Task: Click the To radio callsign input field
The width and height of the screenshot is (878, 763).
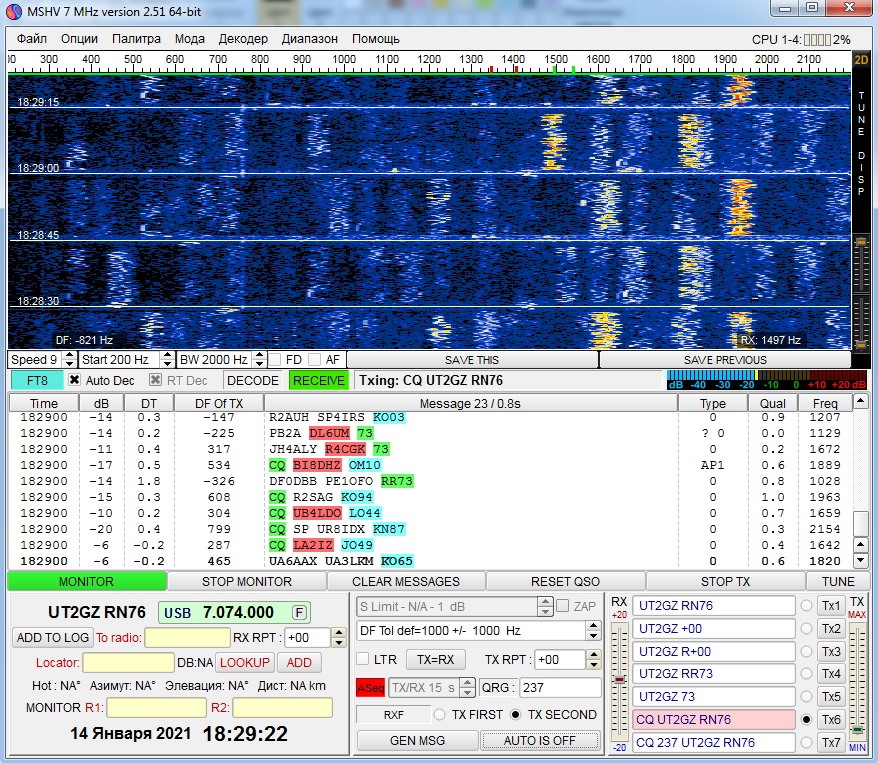Action: coord(187,638)
